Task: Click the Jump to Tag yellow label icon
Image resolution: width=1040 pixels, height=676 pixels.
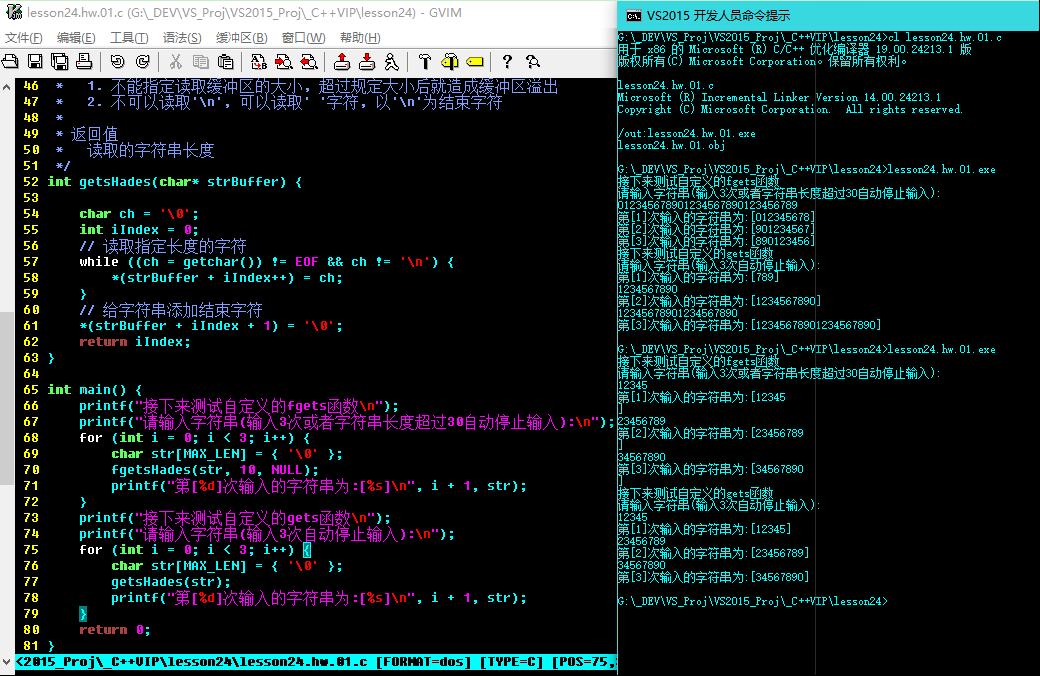Action: 474,62
